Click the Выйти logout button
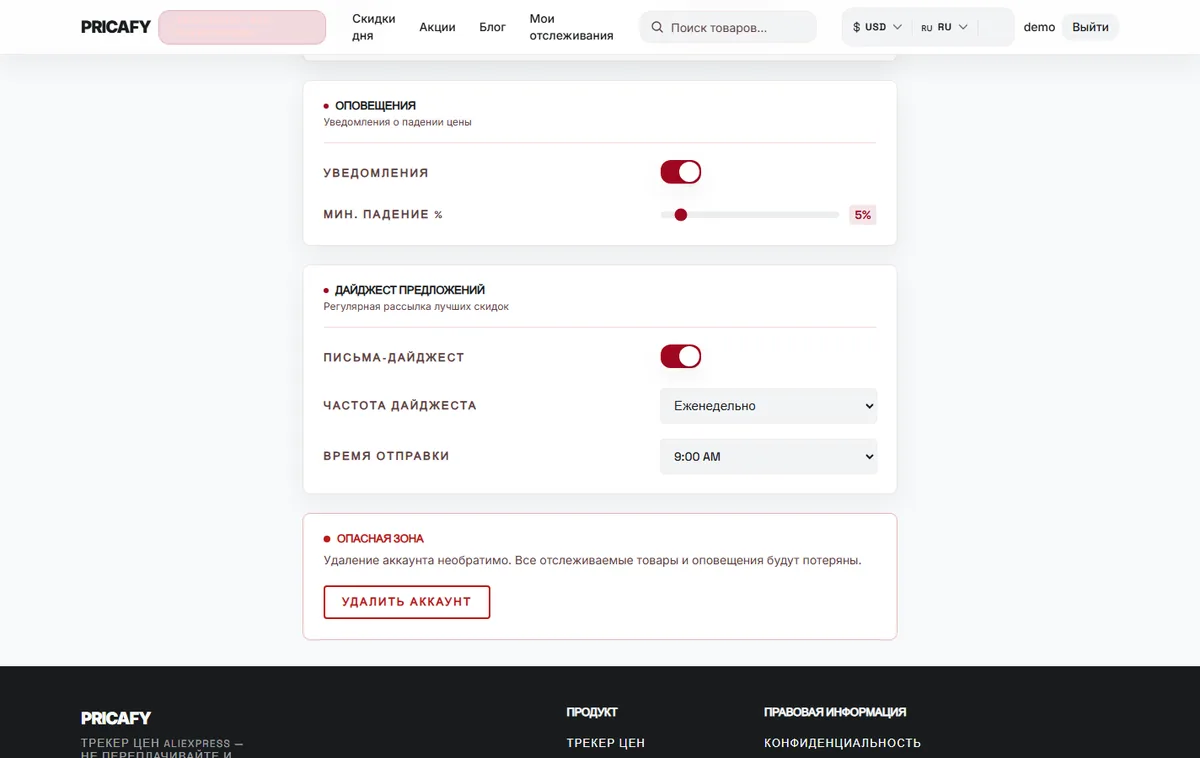This screenshot has width=1200, height=758. point(1090,27)
